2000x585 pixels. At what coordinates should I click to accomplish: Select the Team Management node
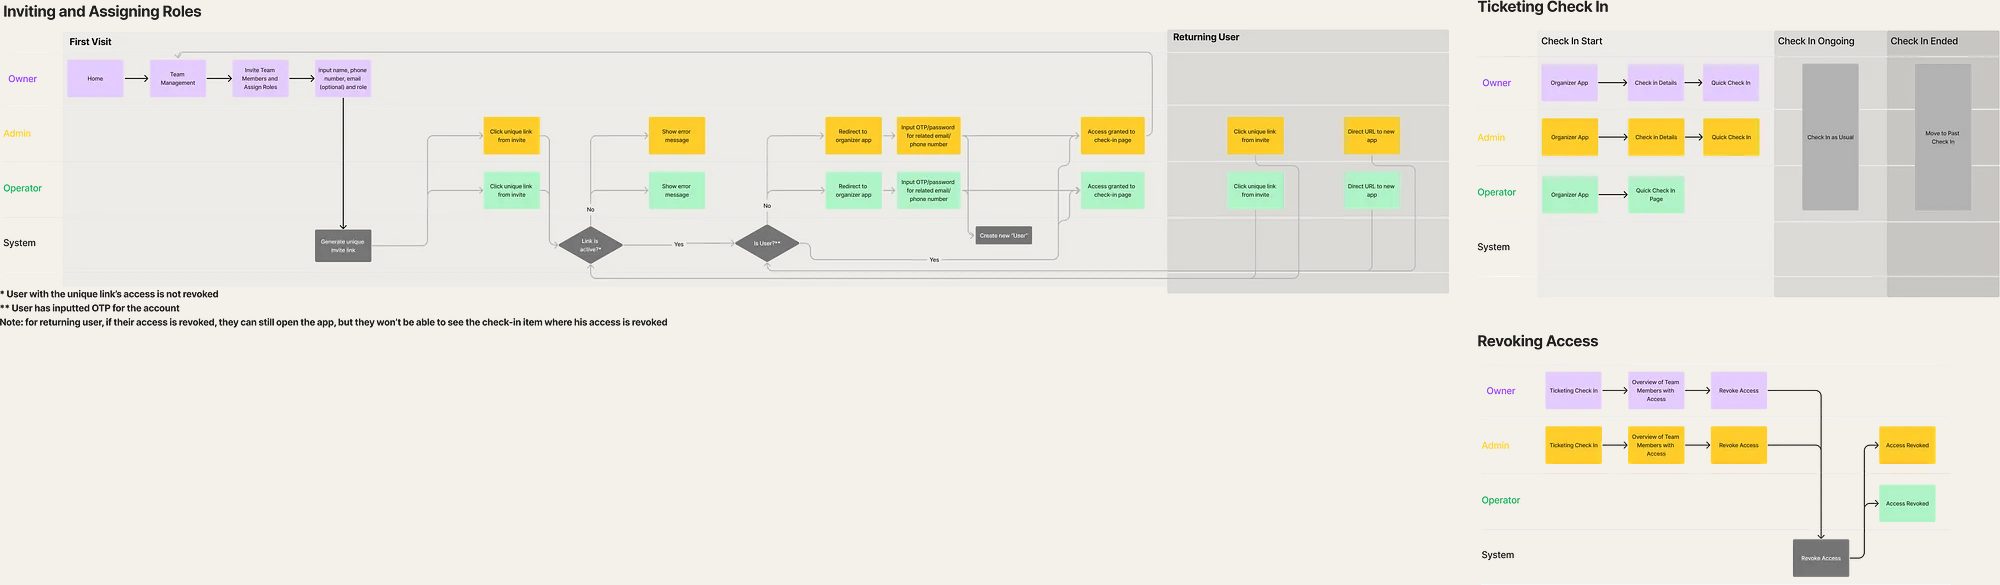178,78
